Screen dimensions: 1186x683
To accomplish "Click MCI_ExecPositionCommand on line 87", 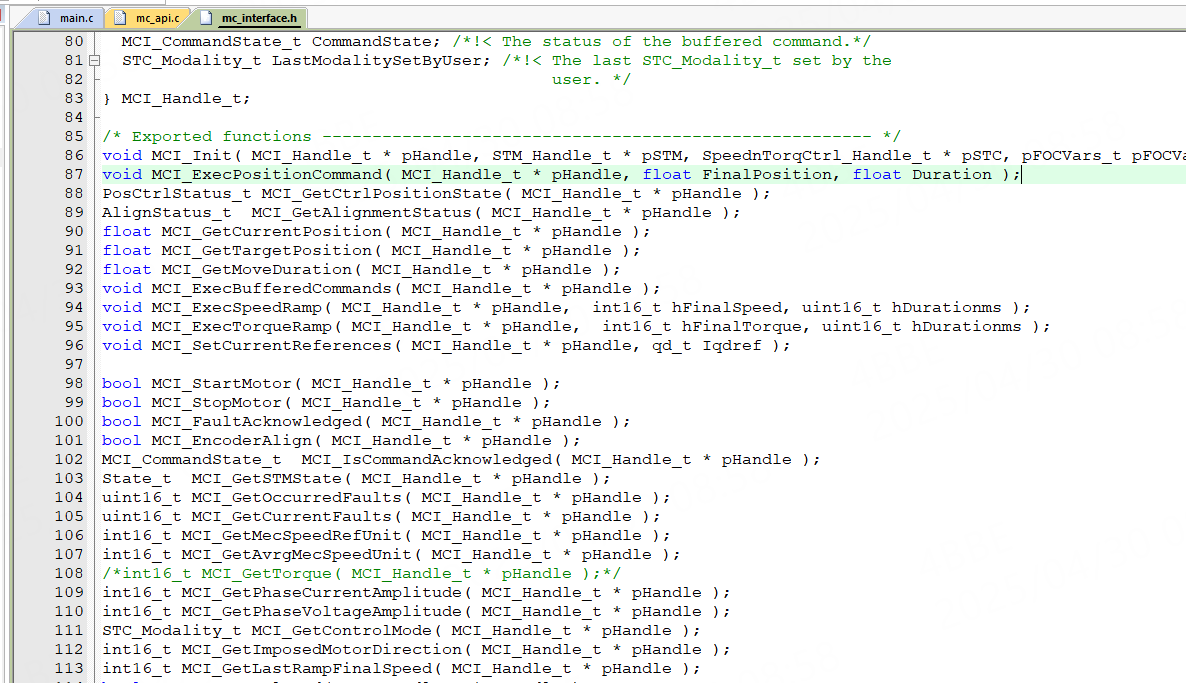I will pyautogui.click(x=267, y=175).
